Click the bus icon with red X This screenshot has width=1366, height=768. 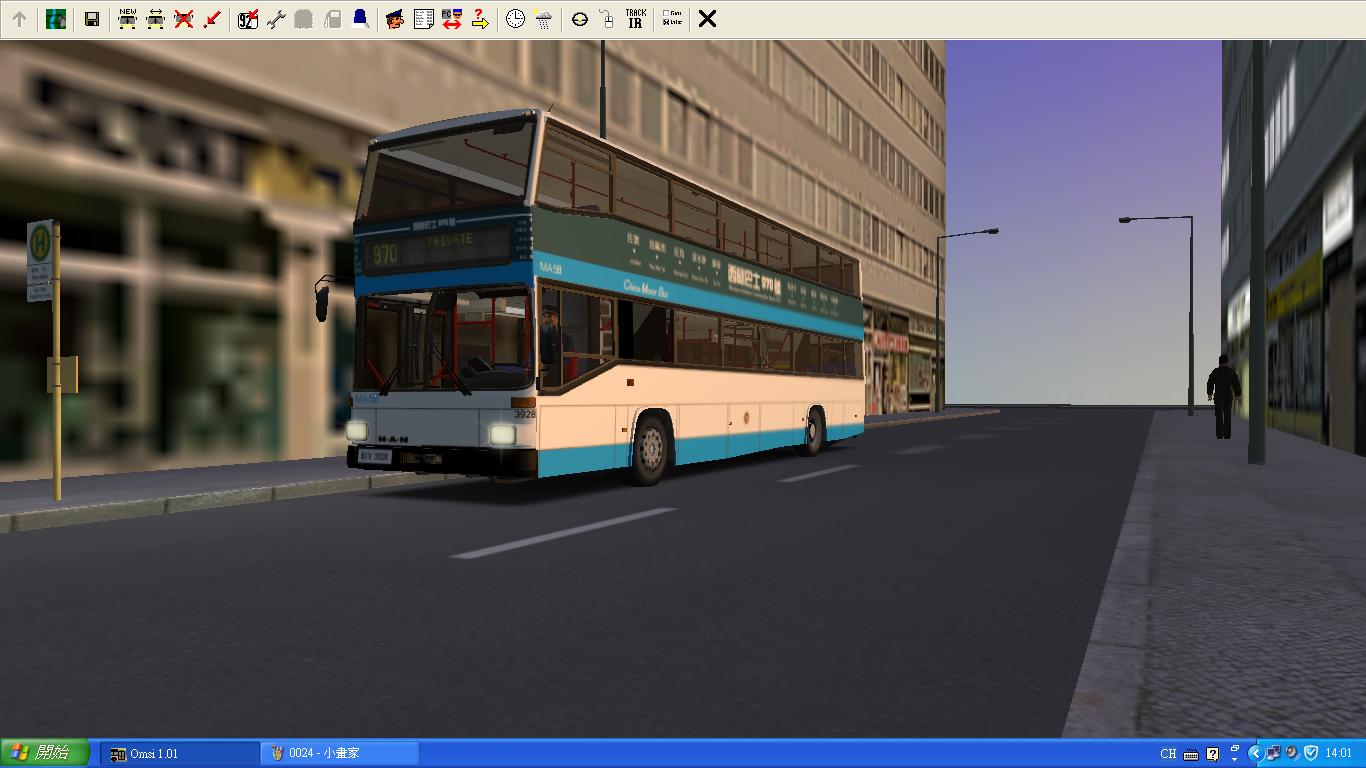(x=183, y=19)
